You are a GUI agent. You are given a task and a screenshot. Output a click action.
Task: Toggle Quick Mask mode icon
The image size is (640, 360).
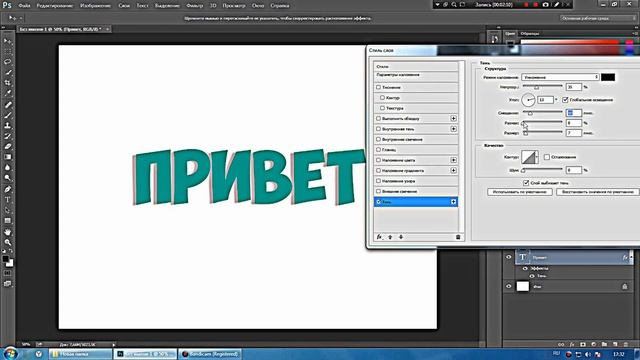pos(7,273)
